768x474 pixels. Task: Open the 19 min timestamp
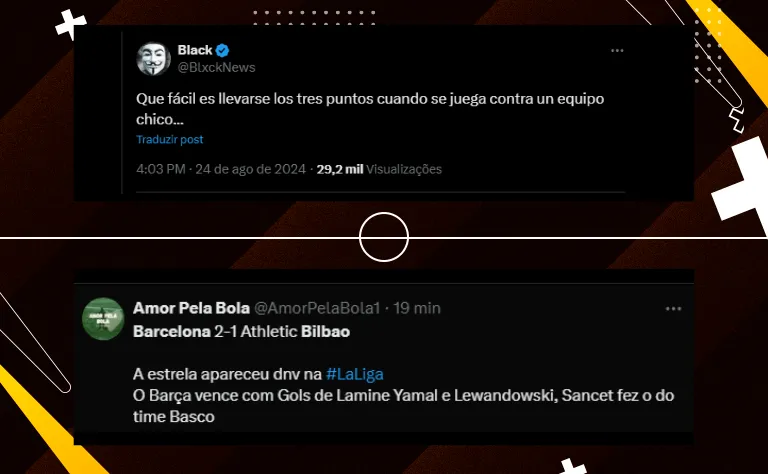point(417,308)
